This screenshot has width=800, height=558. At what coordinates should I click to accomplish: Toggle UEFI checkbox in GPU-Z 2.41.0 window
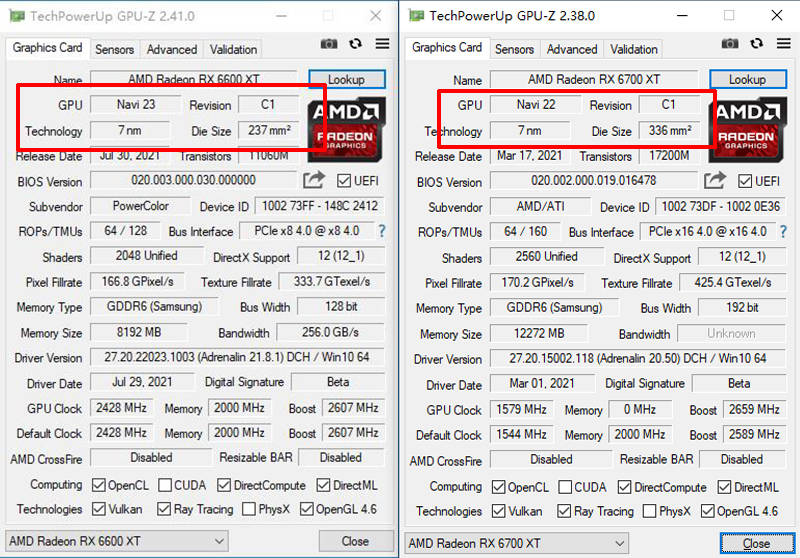[344, 181]
